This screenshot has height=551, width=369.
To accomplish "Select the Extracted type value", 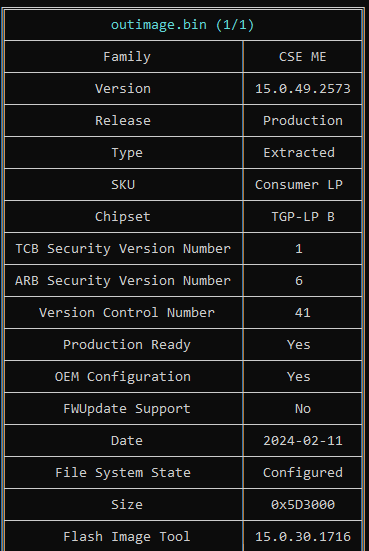I will pos(299,153).
